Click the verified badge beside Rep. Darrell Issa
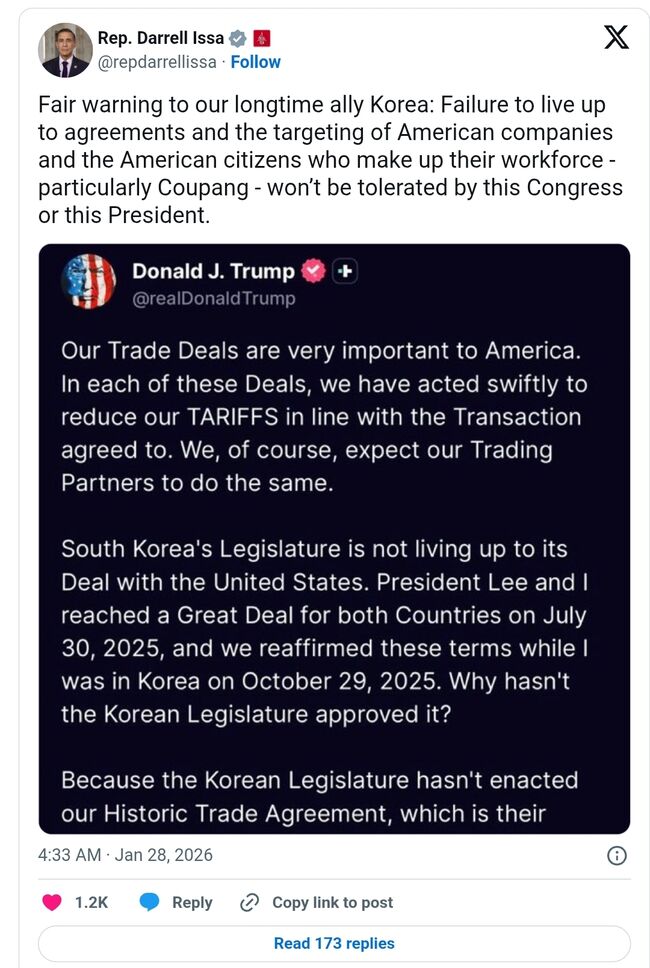The width and height of the screenshot is (650, 968). [x=237, y=39]
